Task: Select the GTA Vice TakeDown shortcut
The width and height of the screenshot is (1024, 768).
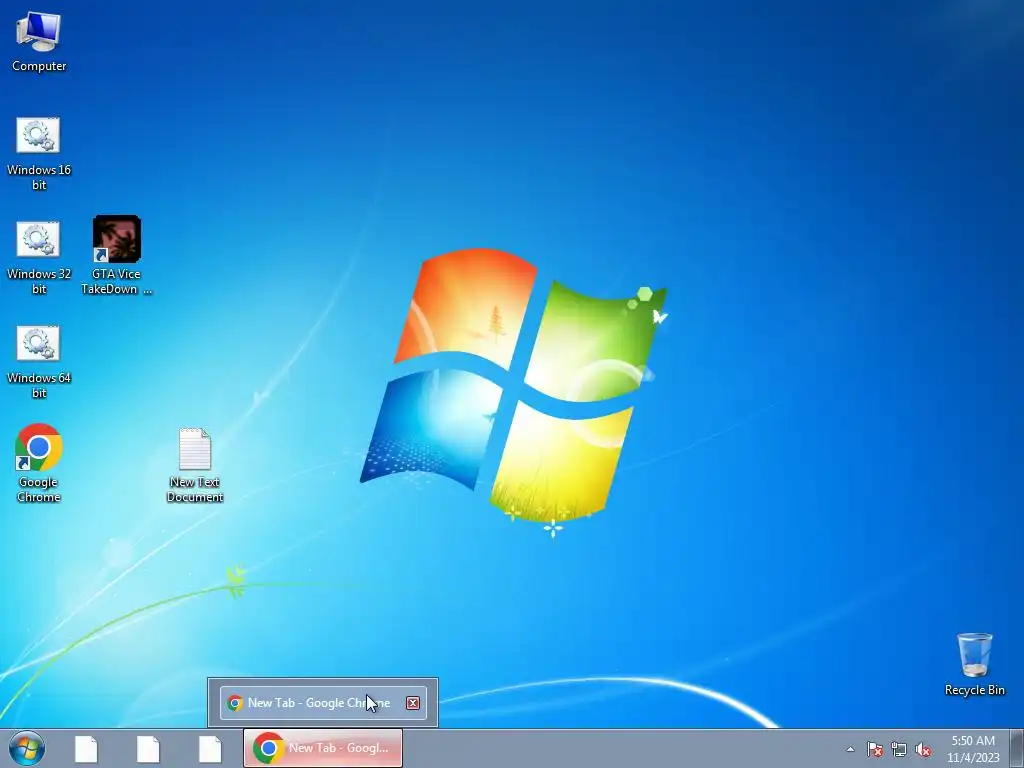Action: pos(117,255)
